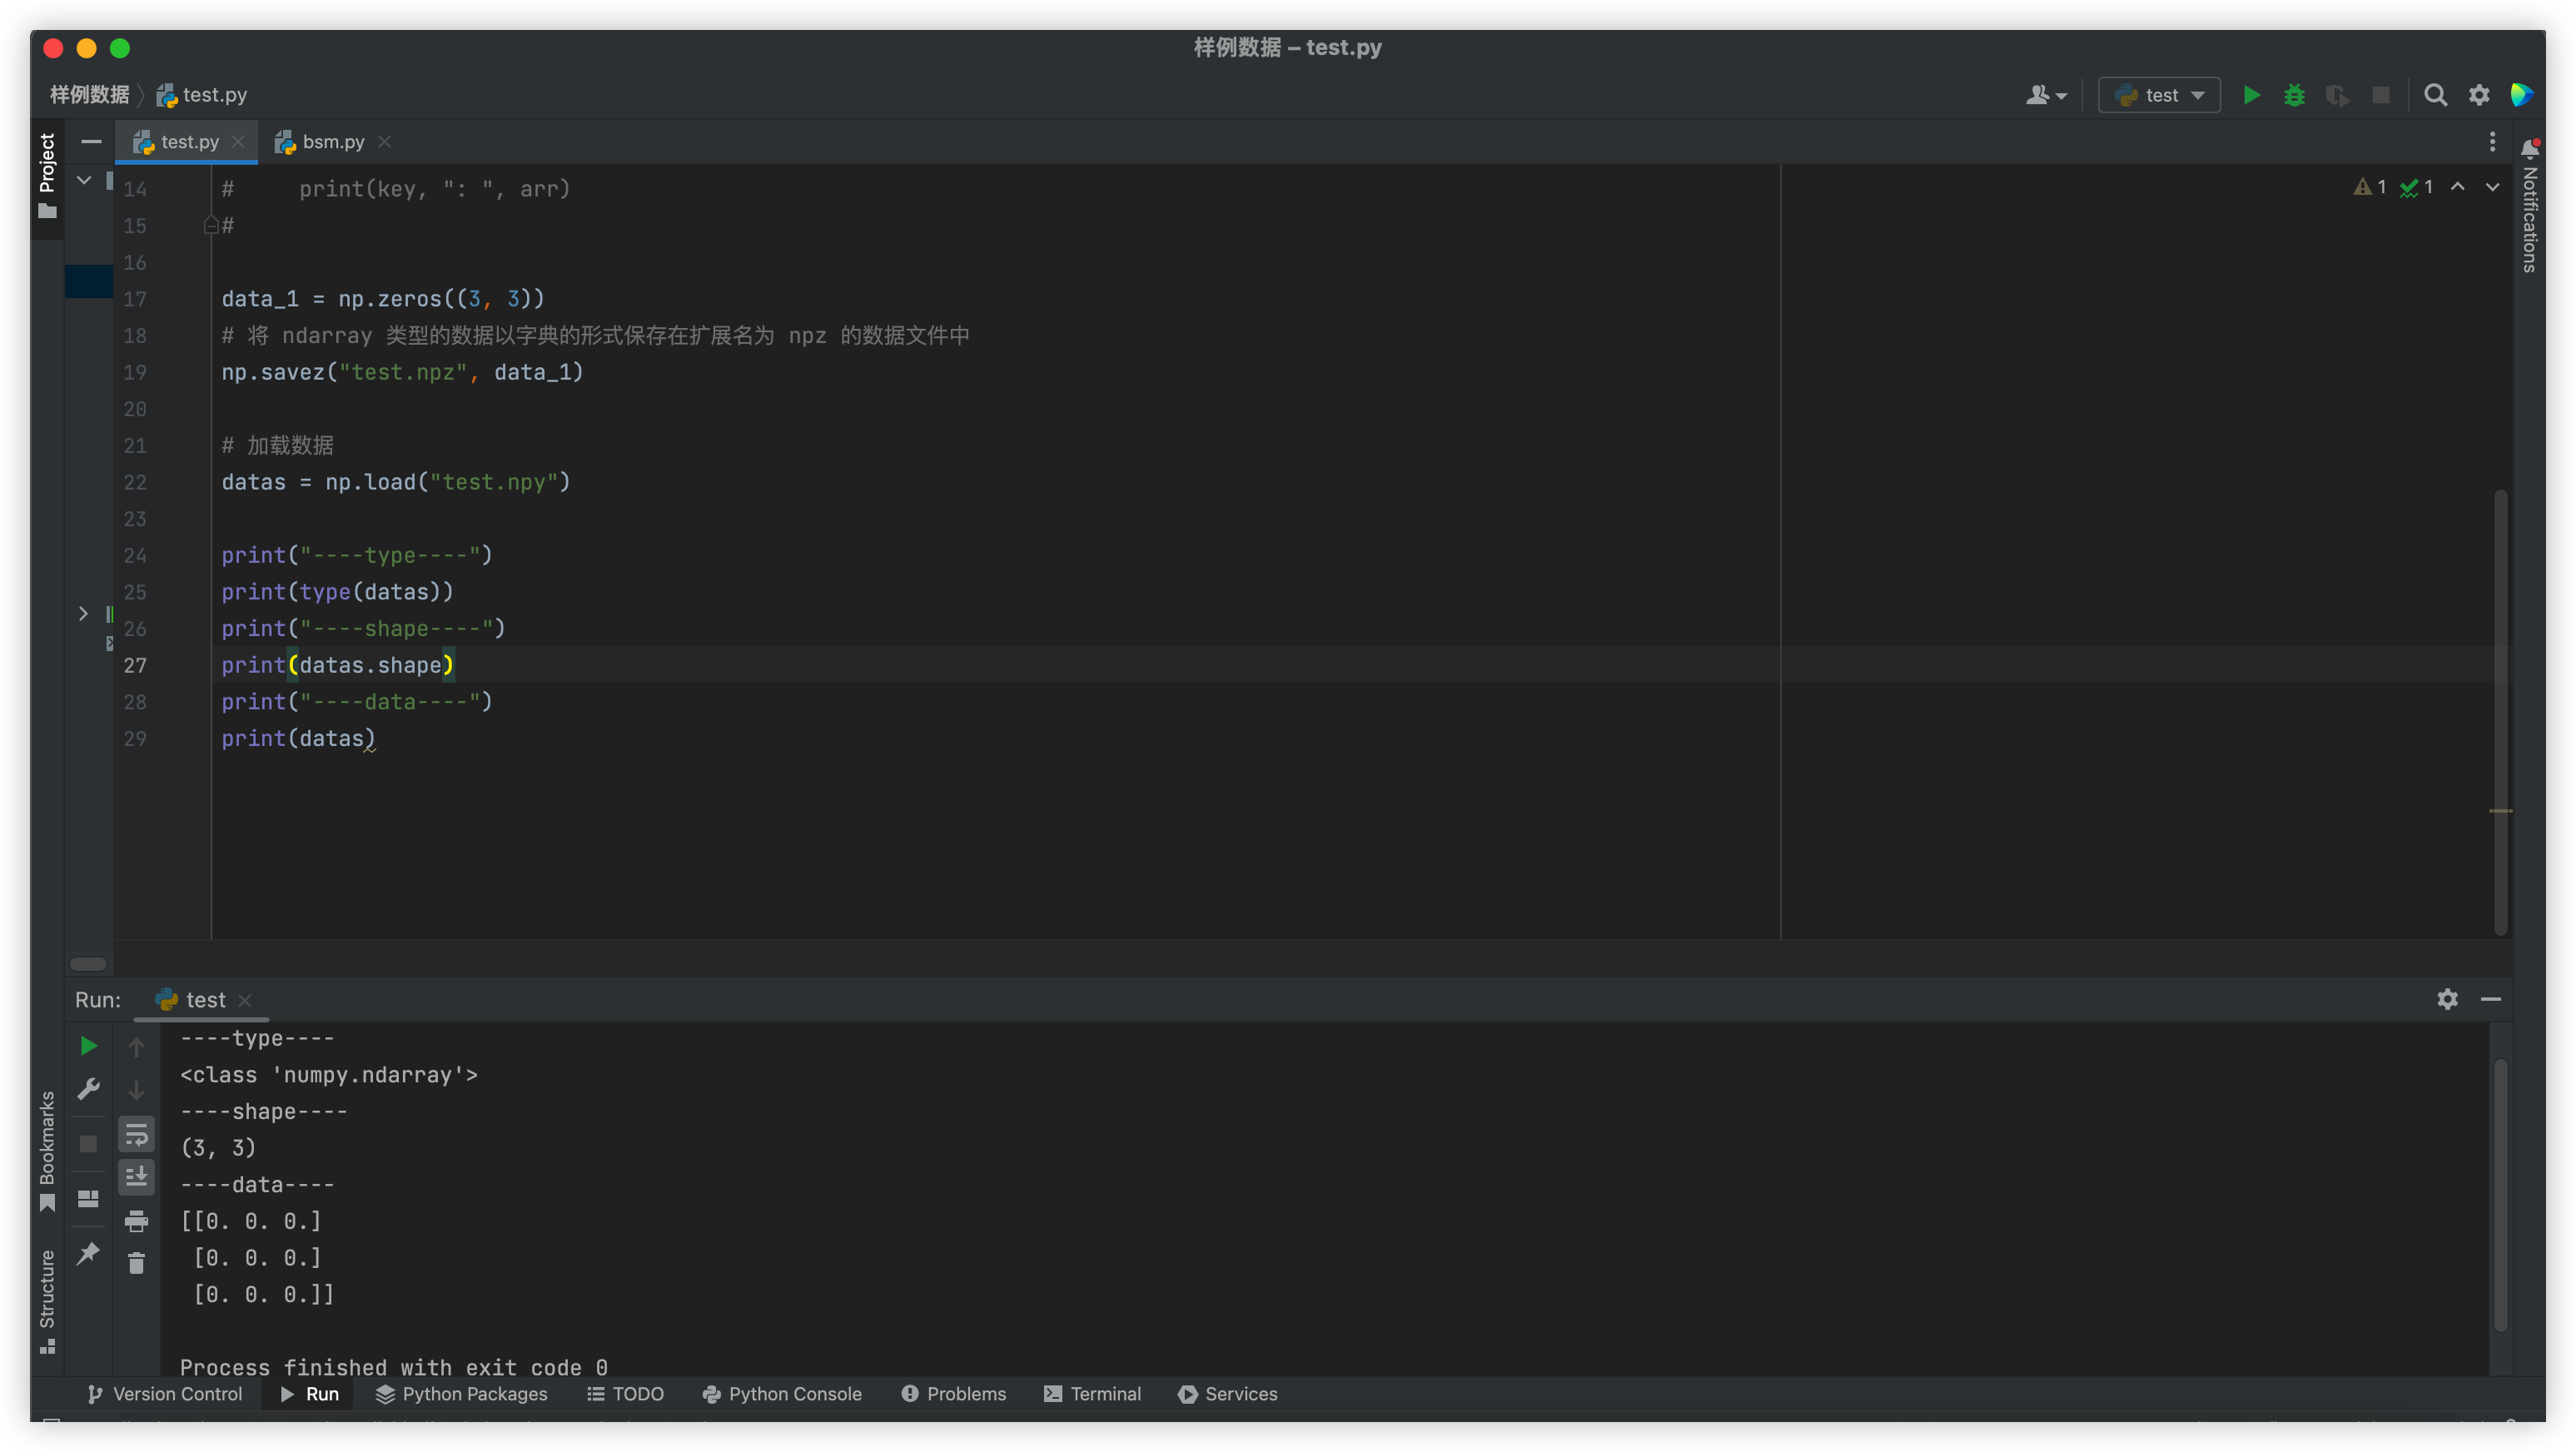The width and height of the screenshot is (2576, 1452).
Task: Click the Debug bug icon
Action: click(x=2294, y=95)
